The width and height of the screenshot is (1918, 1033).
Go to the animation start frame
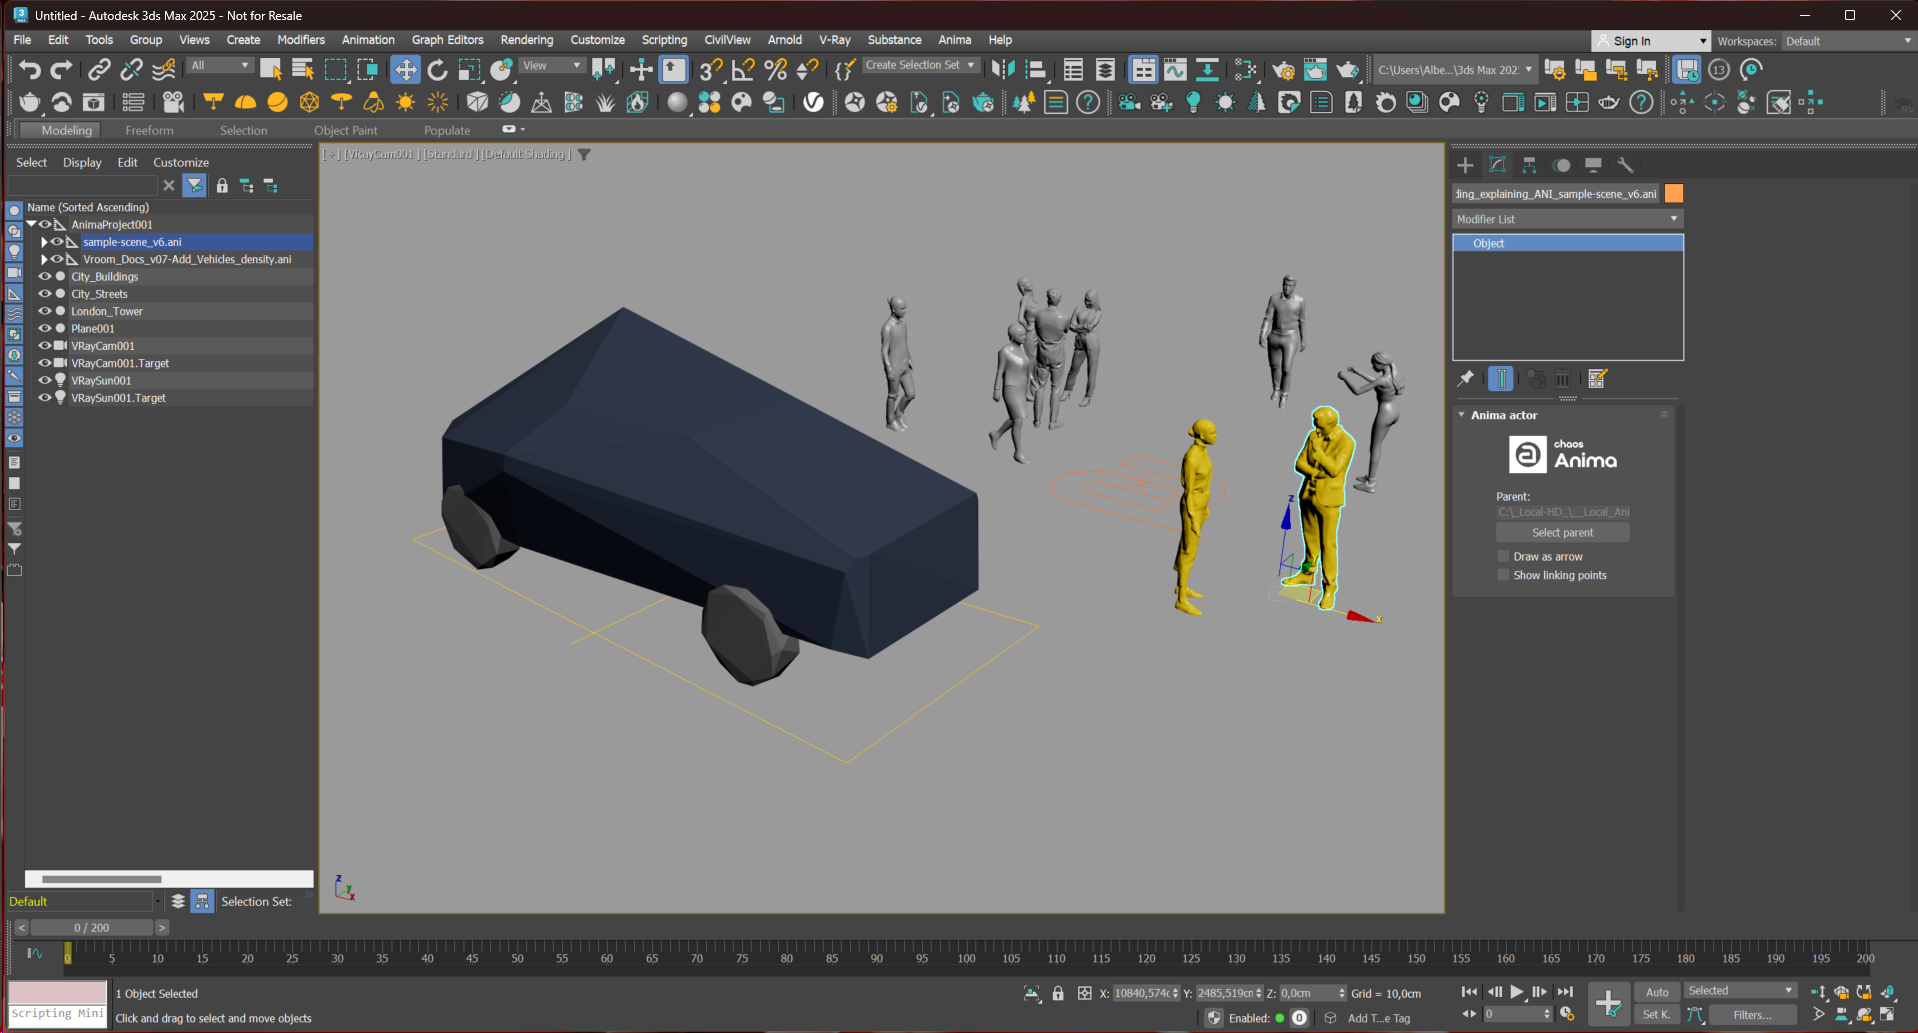click(1469, 992)
